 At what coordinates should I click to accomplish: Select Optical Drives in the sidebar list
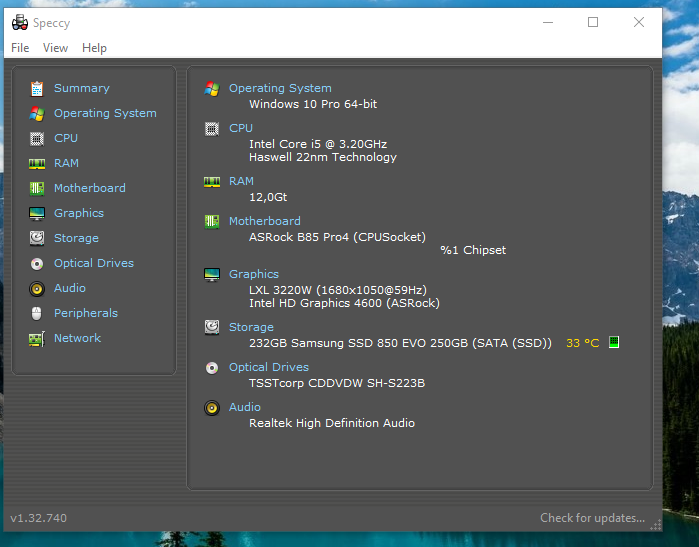94,263
